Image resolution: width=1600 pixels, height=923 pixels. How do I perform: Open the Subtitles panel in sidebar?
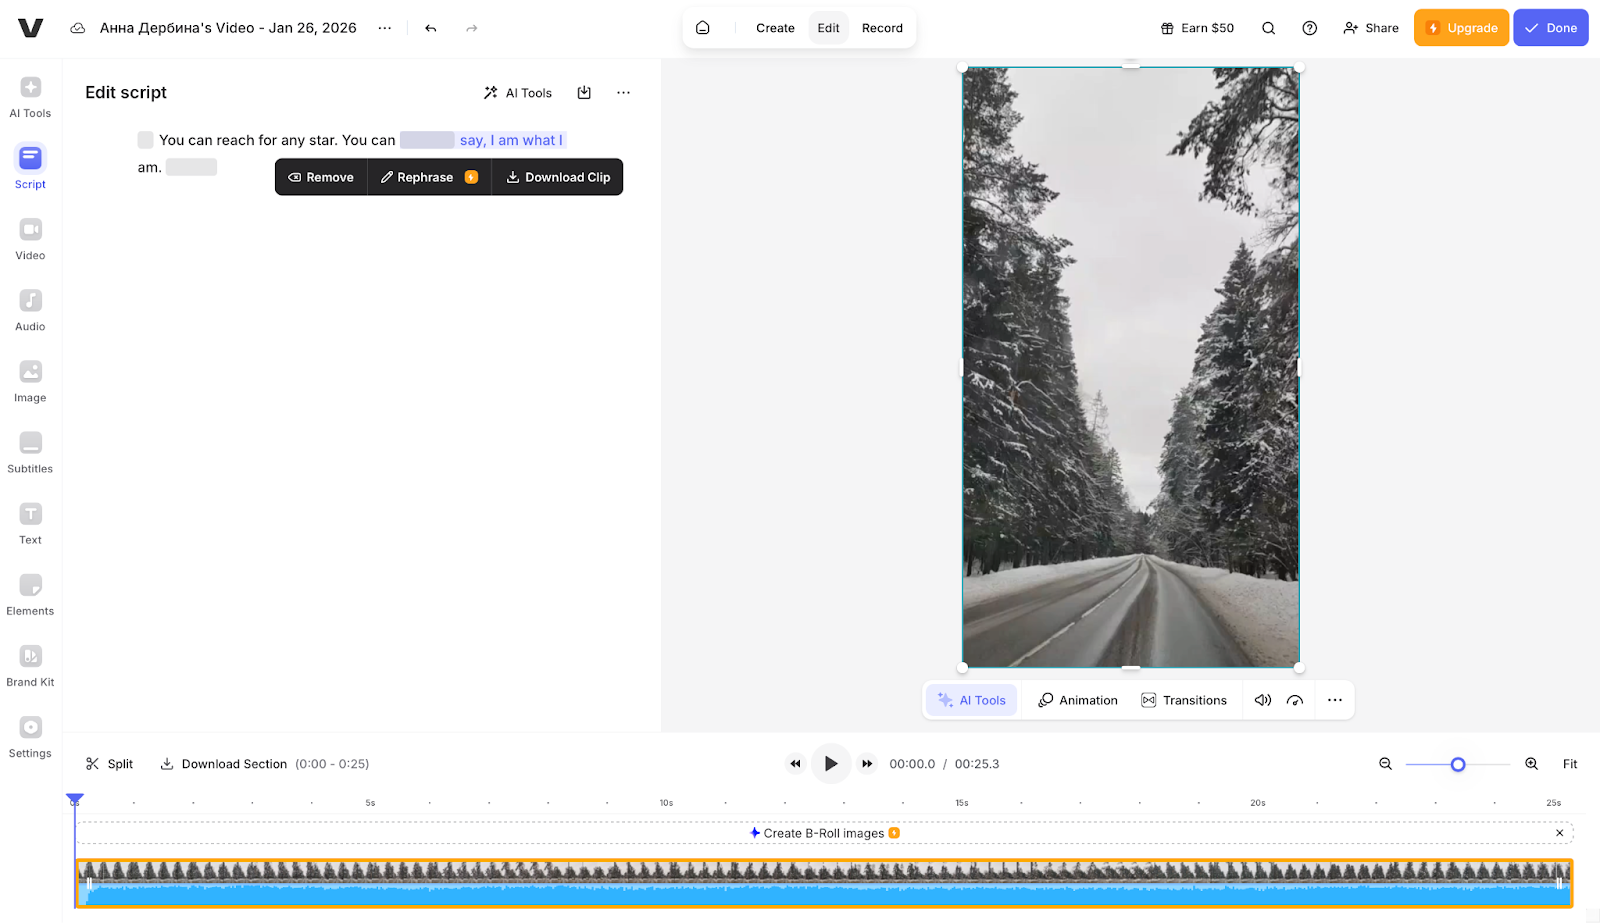point(30,452)
